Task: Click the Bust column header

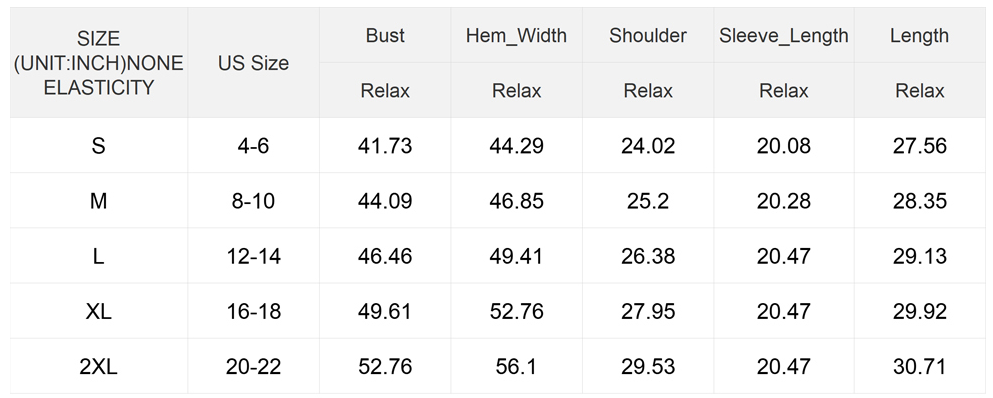Action: tap(385, 35)
